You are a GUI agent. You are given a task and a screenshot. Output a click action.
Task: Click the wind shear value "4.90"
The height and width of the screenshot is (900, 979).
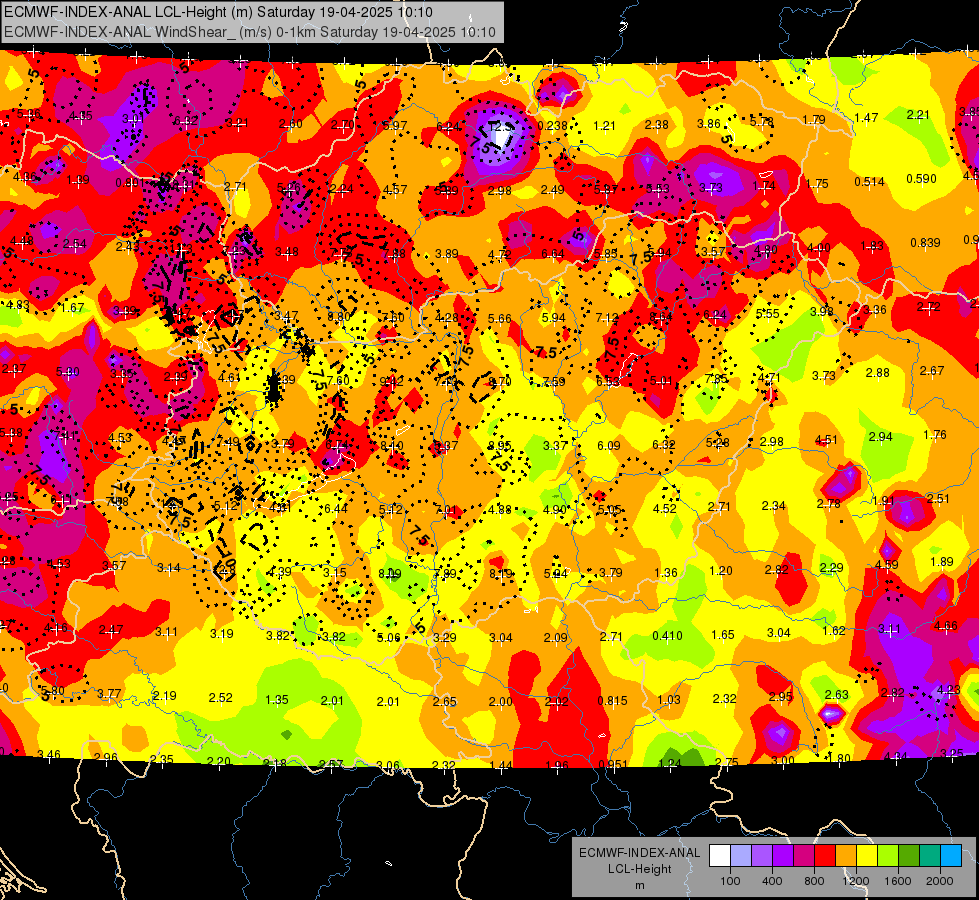click(x=554, y=510)
